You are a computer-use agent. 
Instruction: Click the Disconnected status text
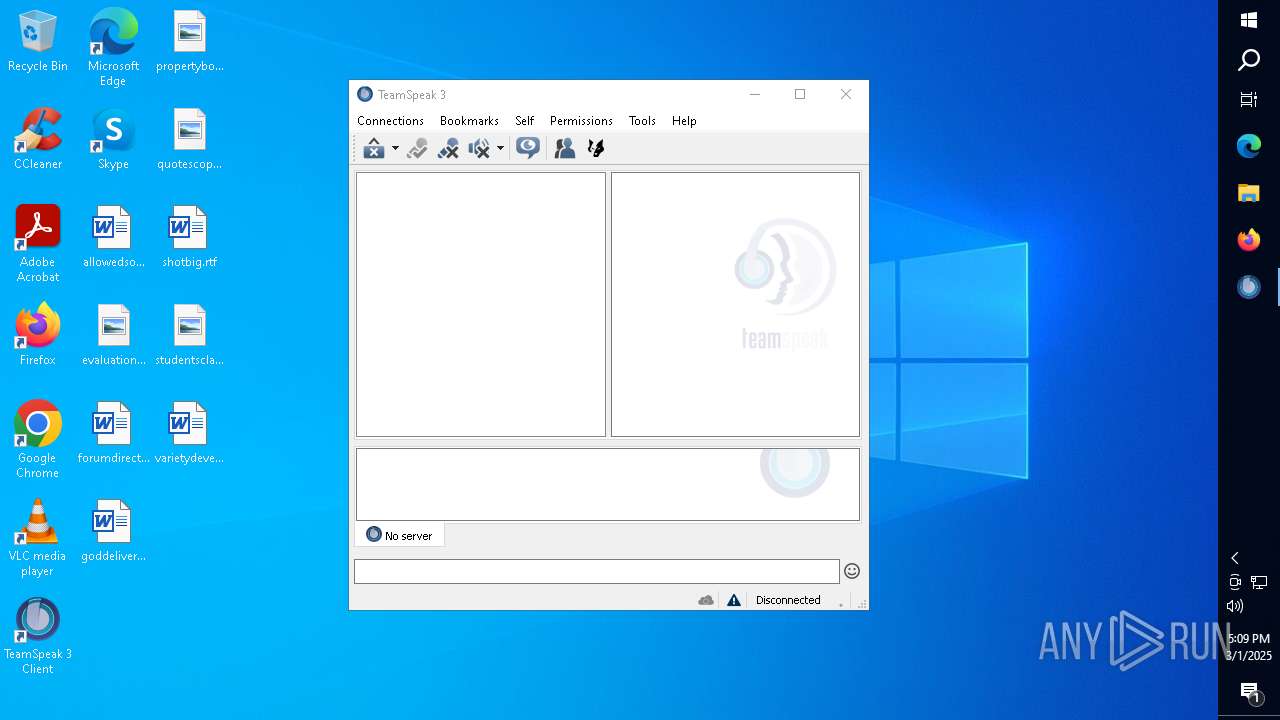pos(788,600)
